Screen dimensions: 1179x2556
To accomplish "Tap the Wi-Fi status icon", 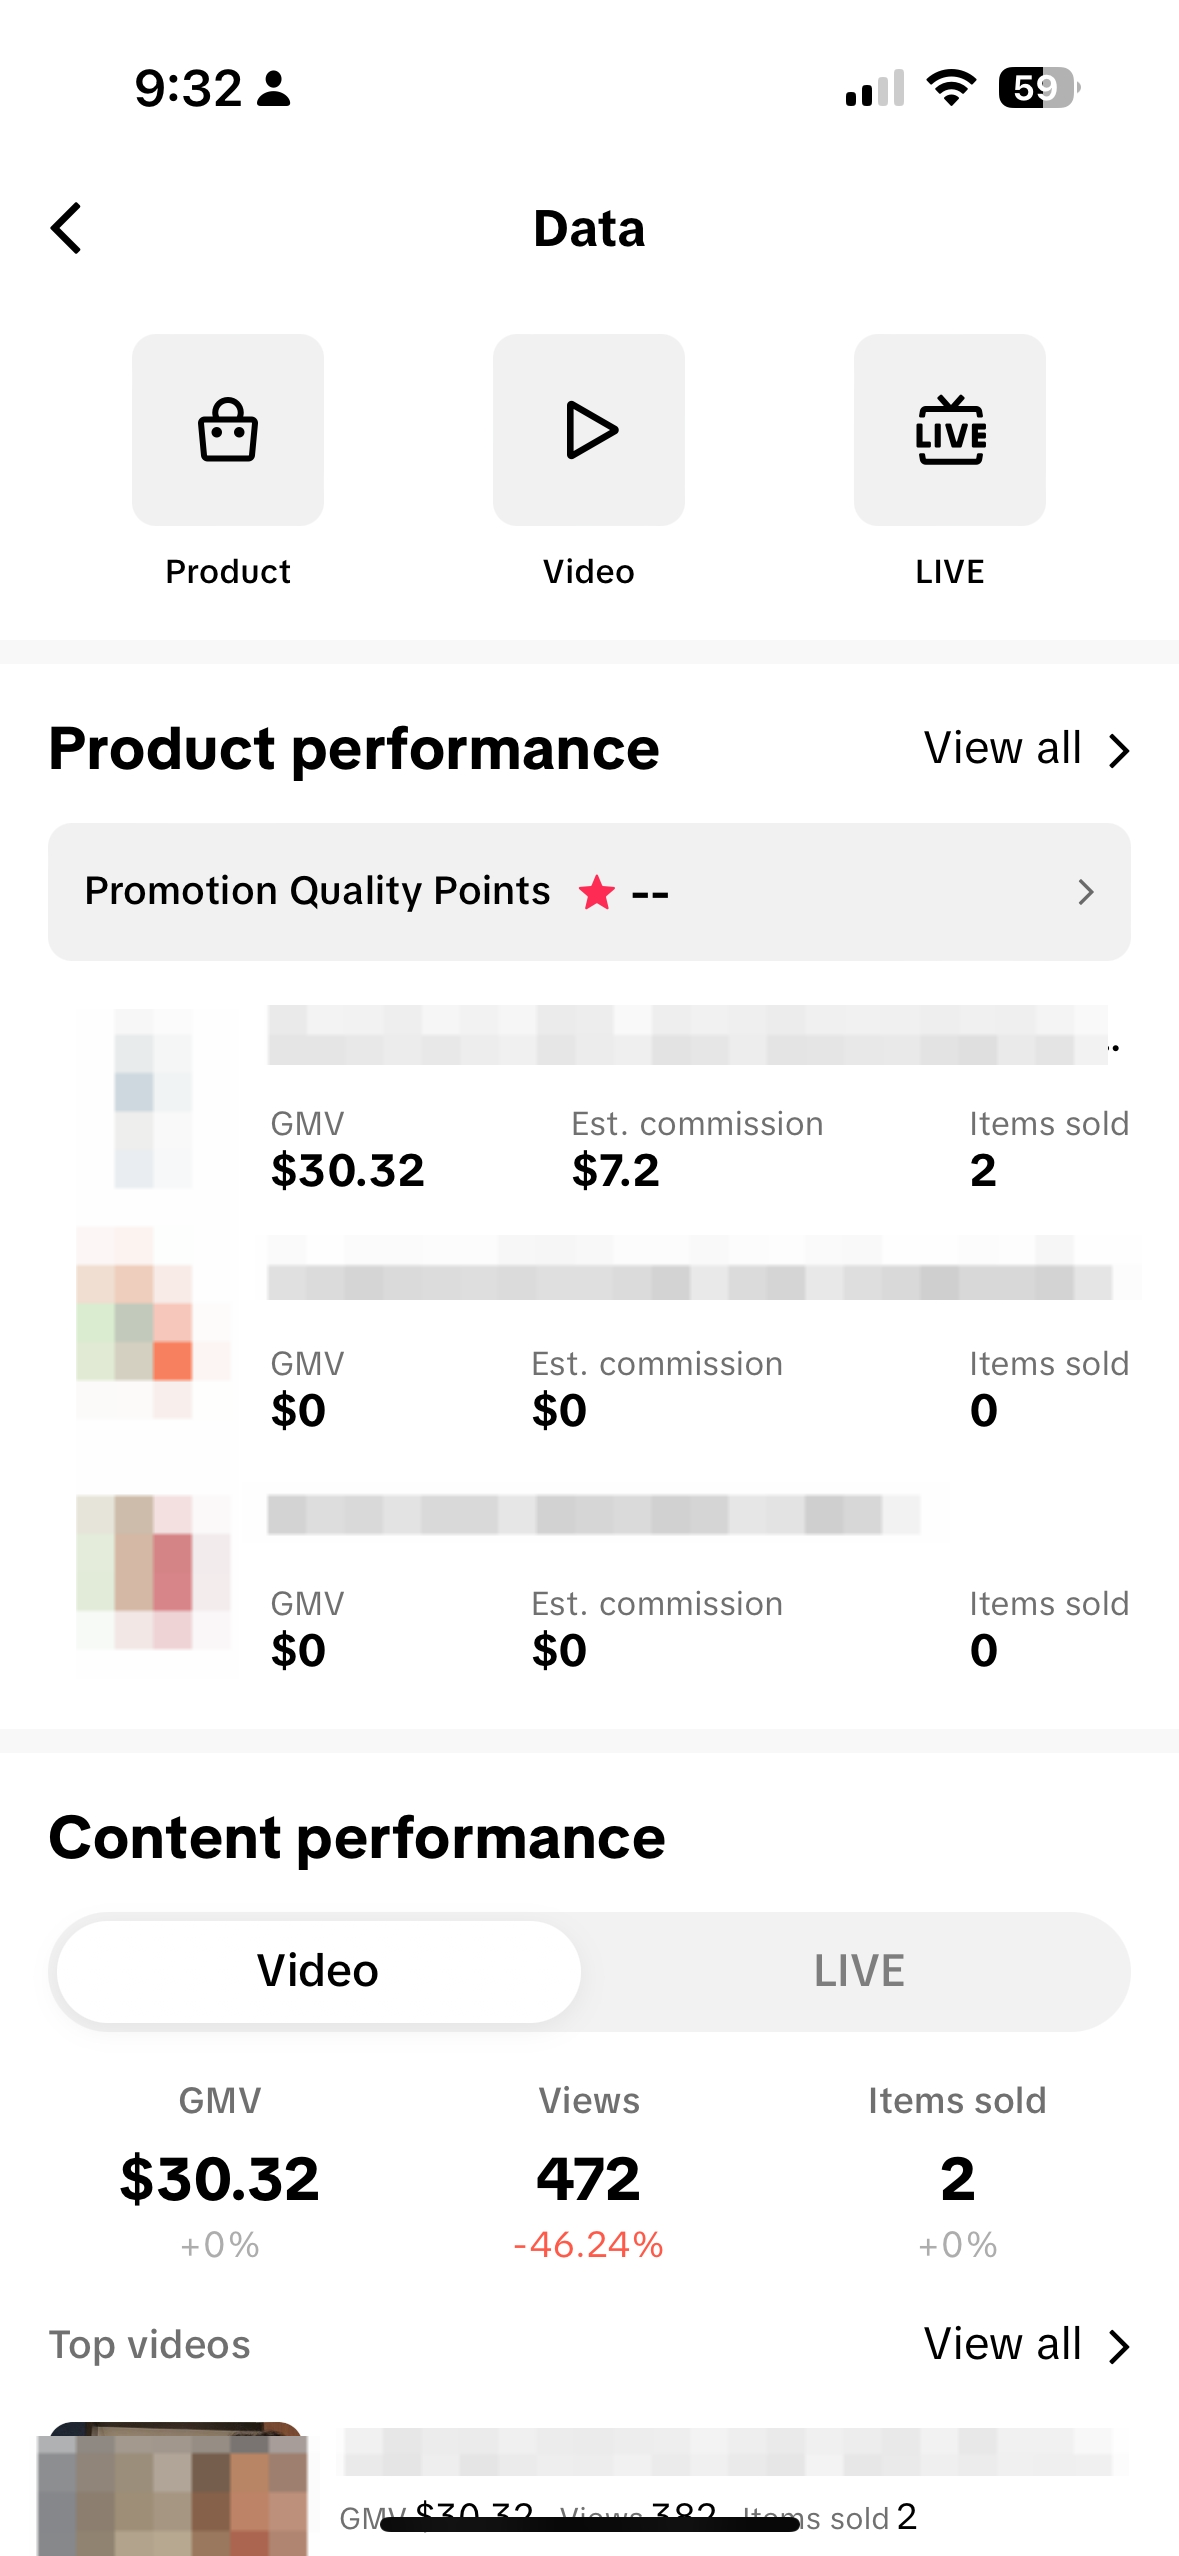I will point(951,88).
